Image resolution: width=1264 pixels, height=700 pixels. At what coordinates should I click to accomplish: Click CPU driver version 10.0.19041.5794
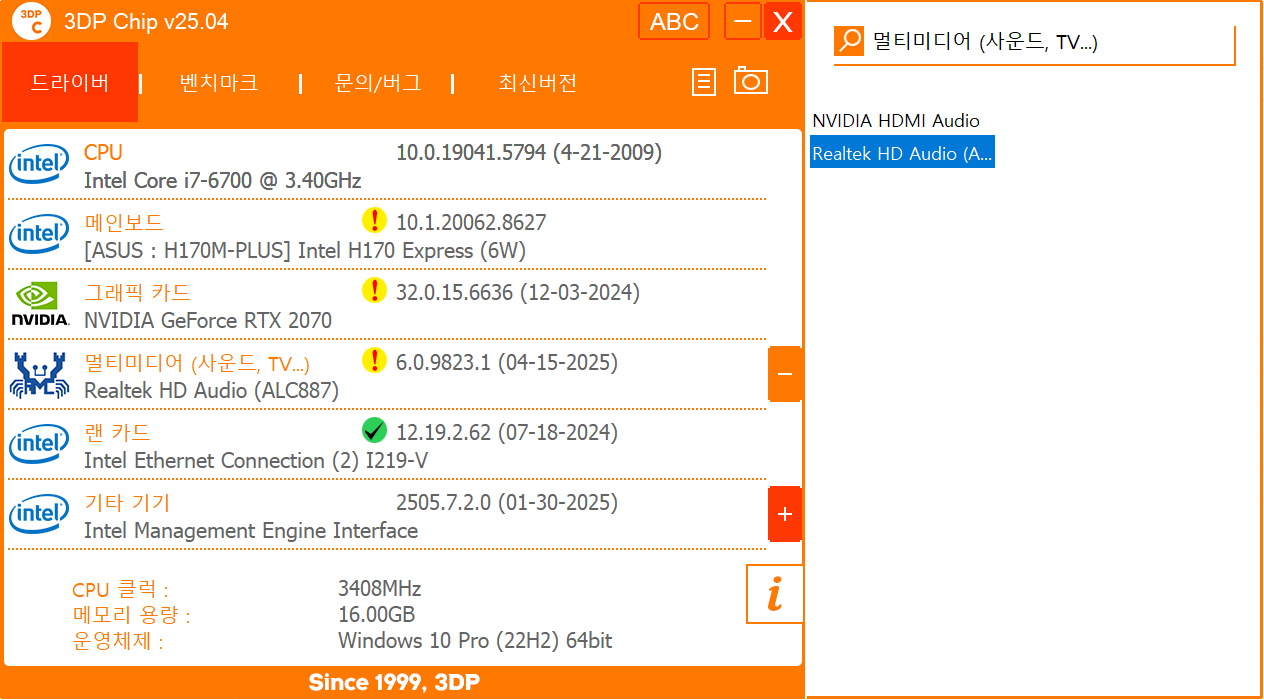click(529, 153)
